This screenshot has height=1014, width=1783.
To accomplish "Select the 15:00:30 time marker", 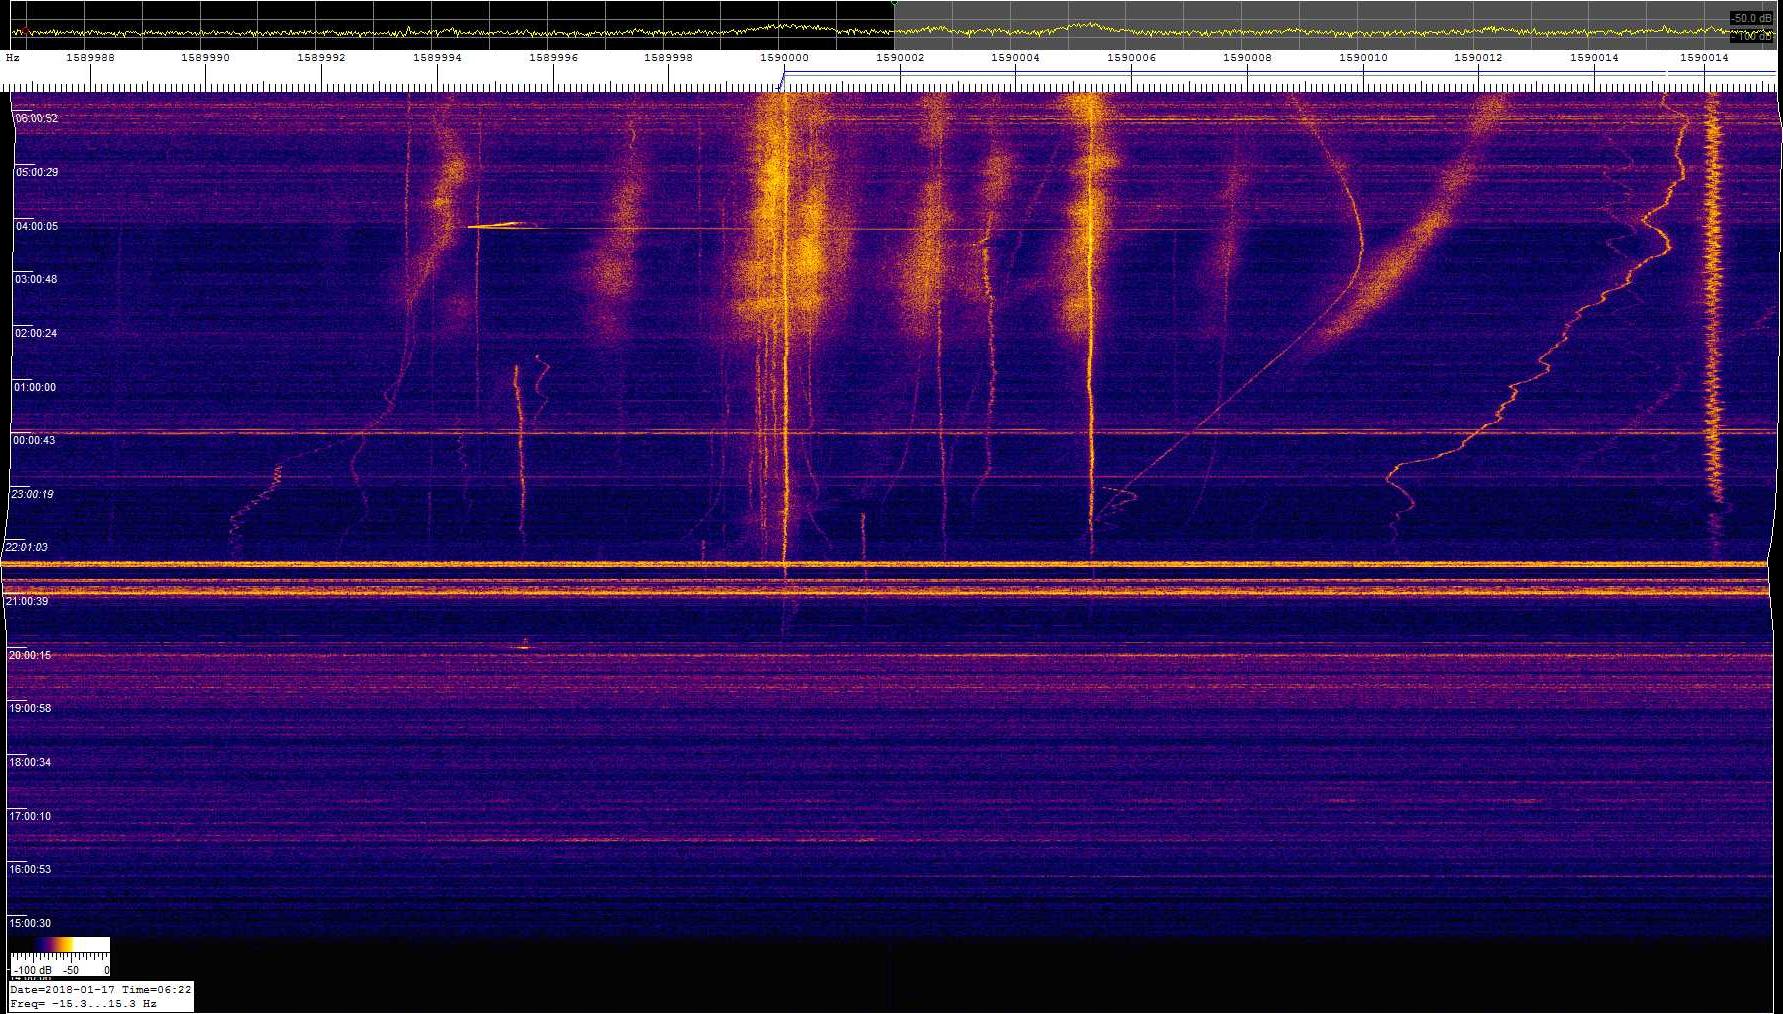I will [29, 923].
